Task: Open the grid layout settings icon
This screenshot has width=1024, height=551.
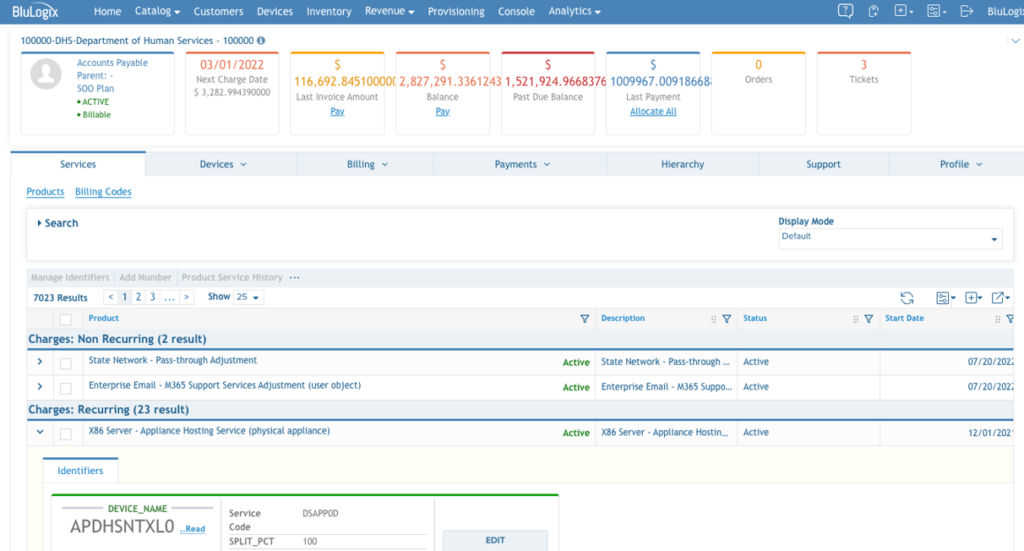Action: point(945,298)
